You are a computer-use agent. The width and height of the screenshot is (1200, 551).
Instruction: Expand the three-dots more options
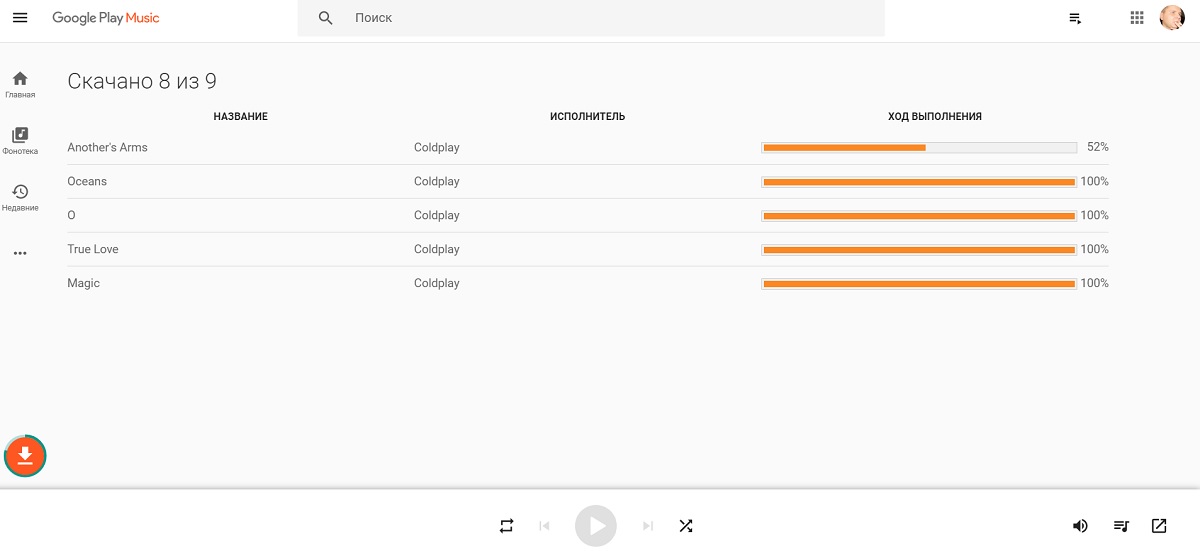coord(20,254)
